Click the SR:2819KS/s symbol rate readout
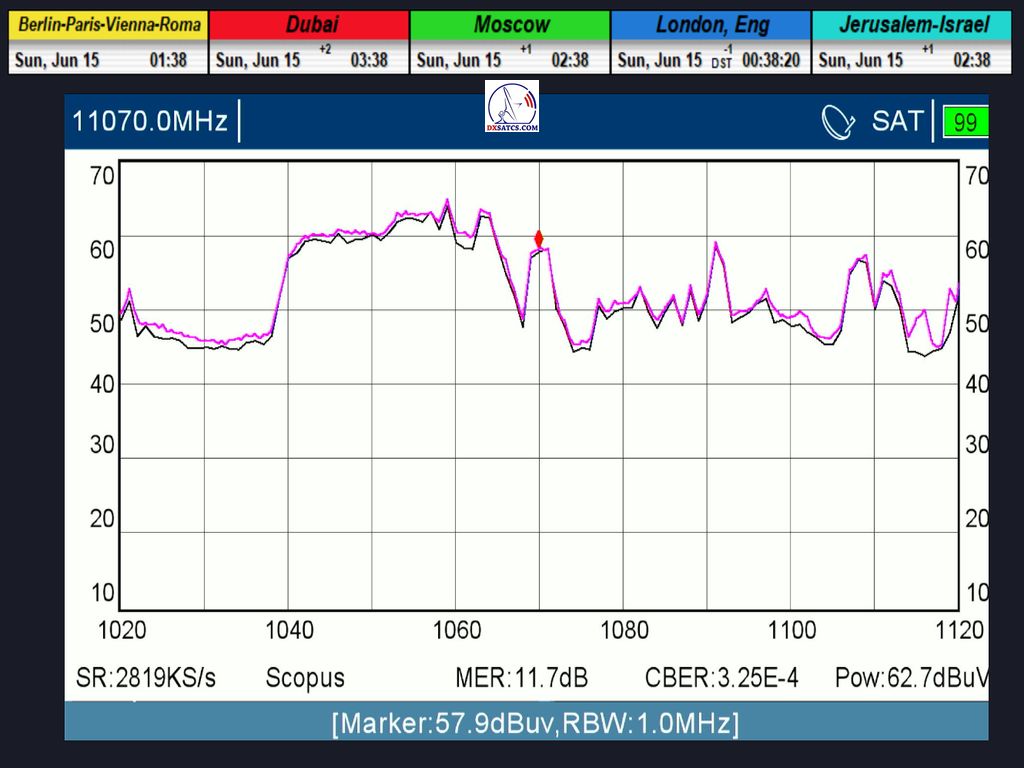The height and width of the screenshot is (768, 1024). [146, 678]
